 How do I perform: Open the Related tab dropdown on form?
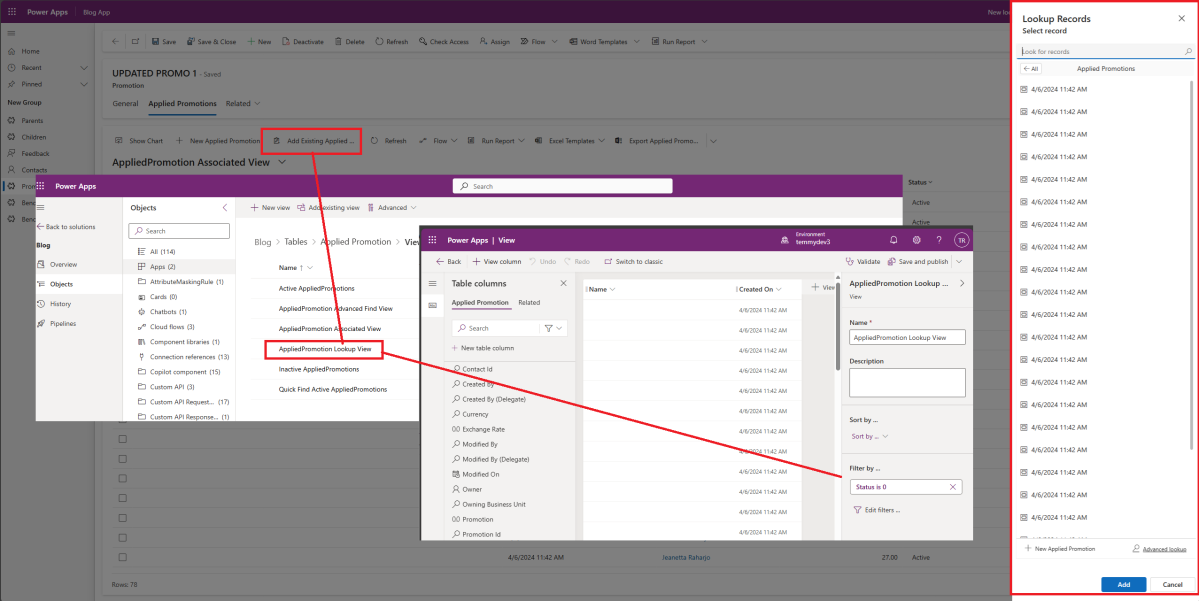coord(243,103)
